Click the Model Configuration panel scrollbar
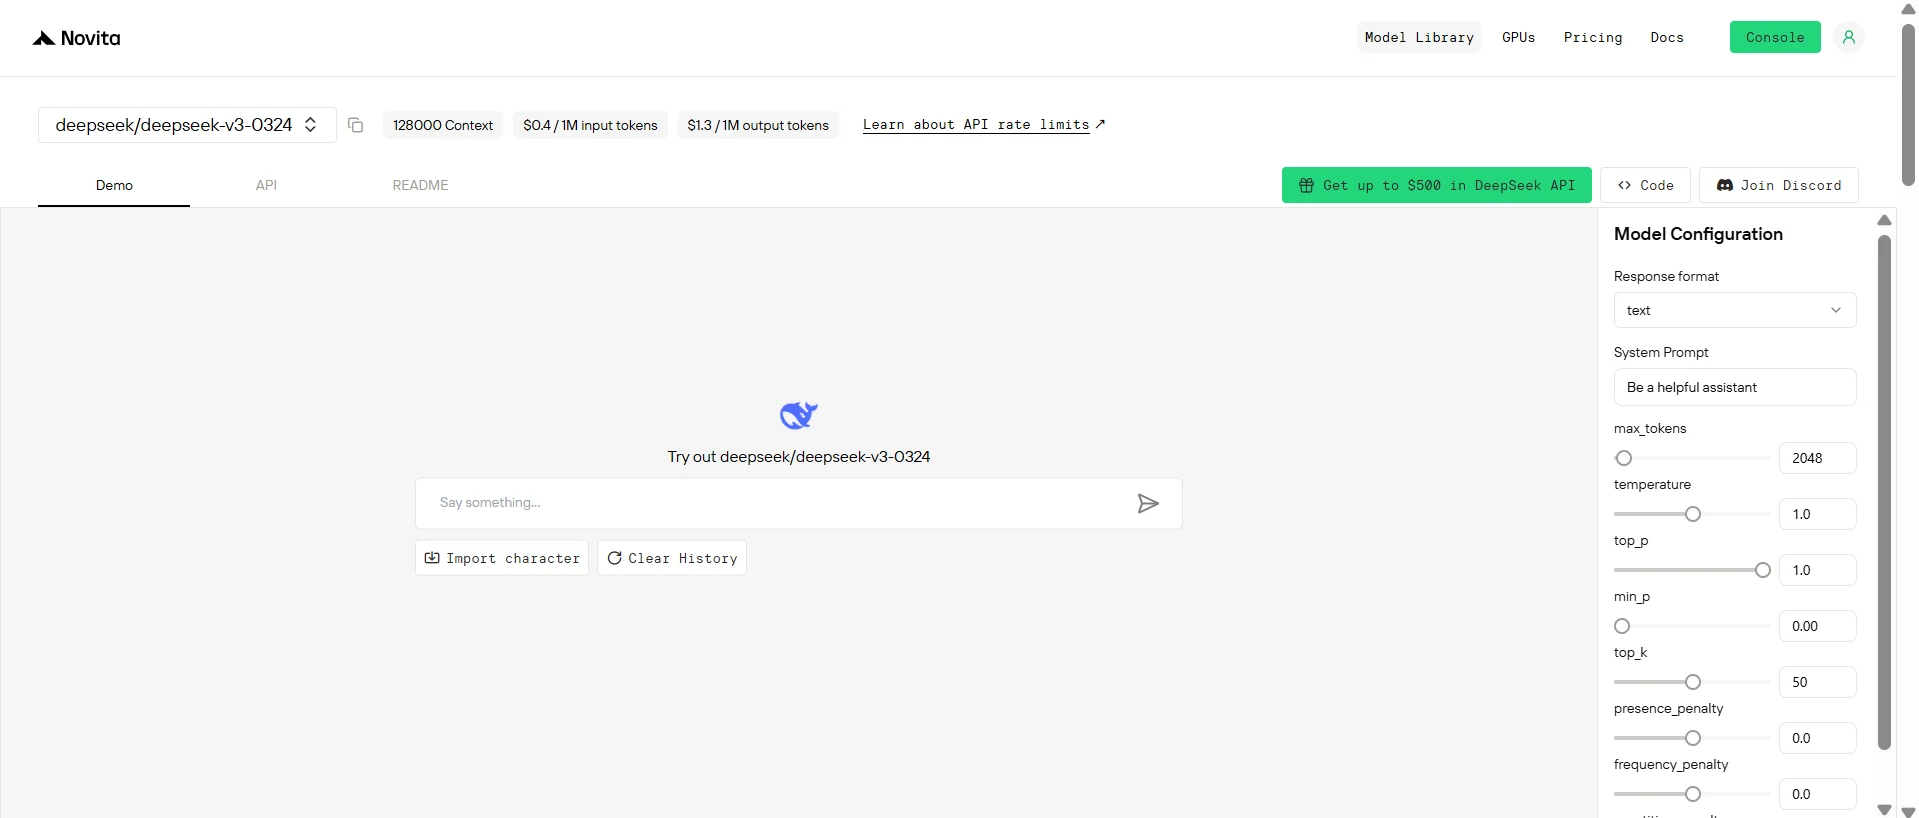 [1884, 492]
